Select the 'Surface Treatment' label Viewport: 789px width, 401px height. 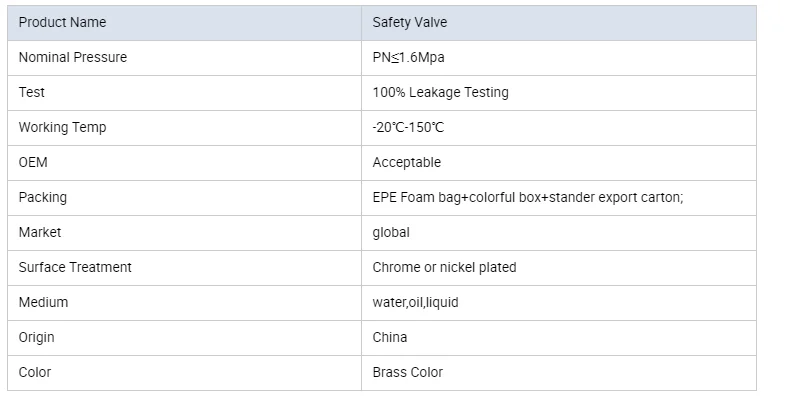coord(75,267)
